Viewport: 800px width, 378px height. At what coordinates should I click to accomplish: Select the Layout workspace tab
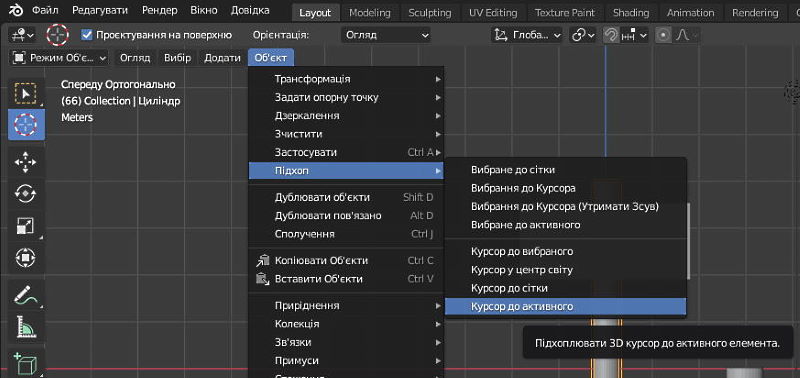[315, 13]
